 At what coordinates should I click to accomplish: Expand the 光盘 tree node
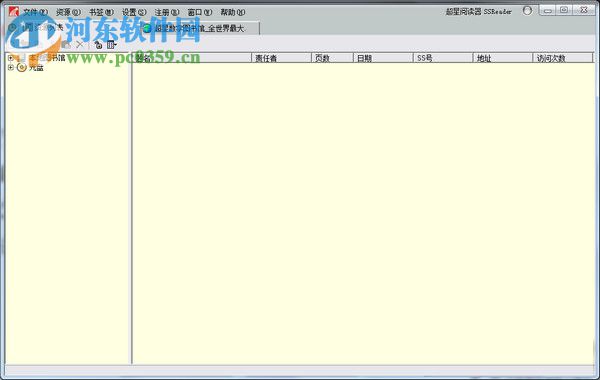pos(11,67)
